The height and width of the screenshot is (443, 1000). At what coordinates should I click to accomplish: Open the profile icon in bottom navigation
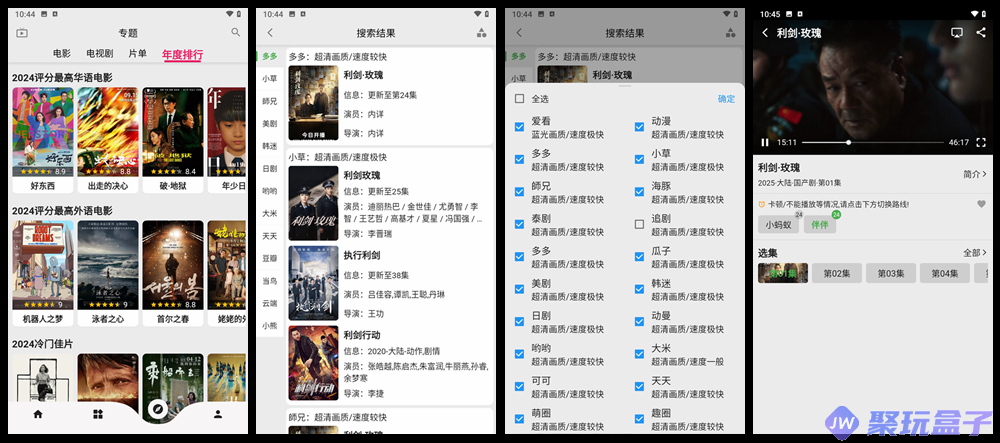(218, 414)
